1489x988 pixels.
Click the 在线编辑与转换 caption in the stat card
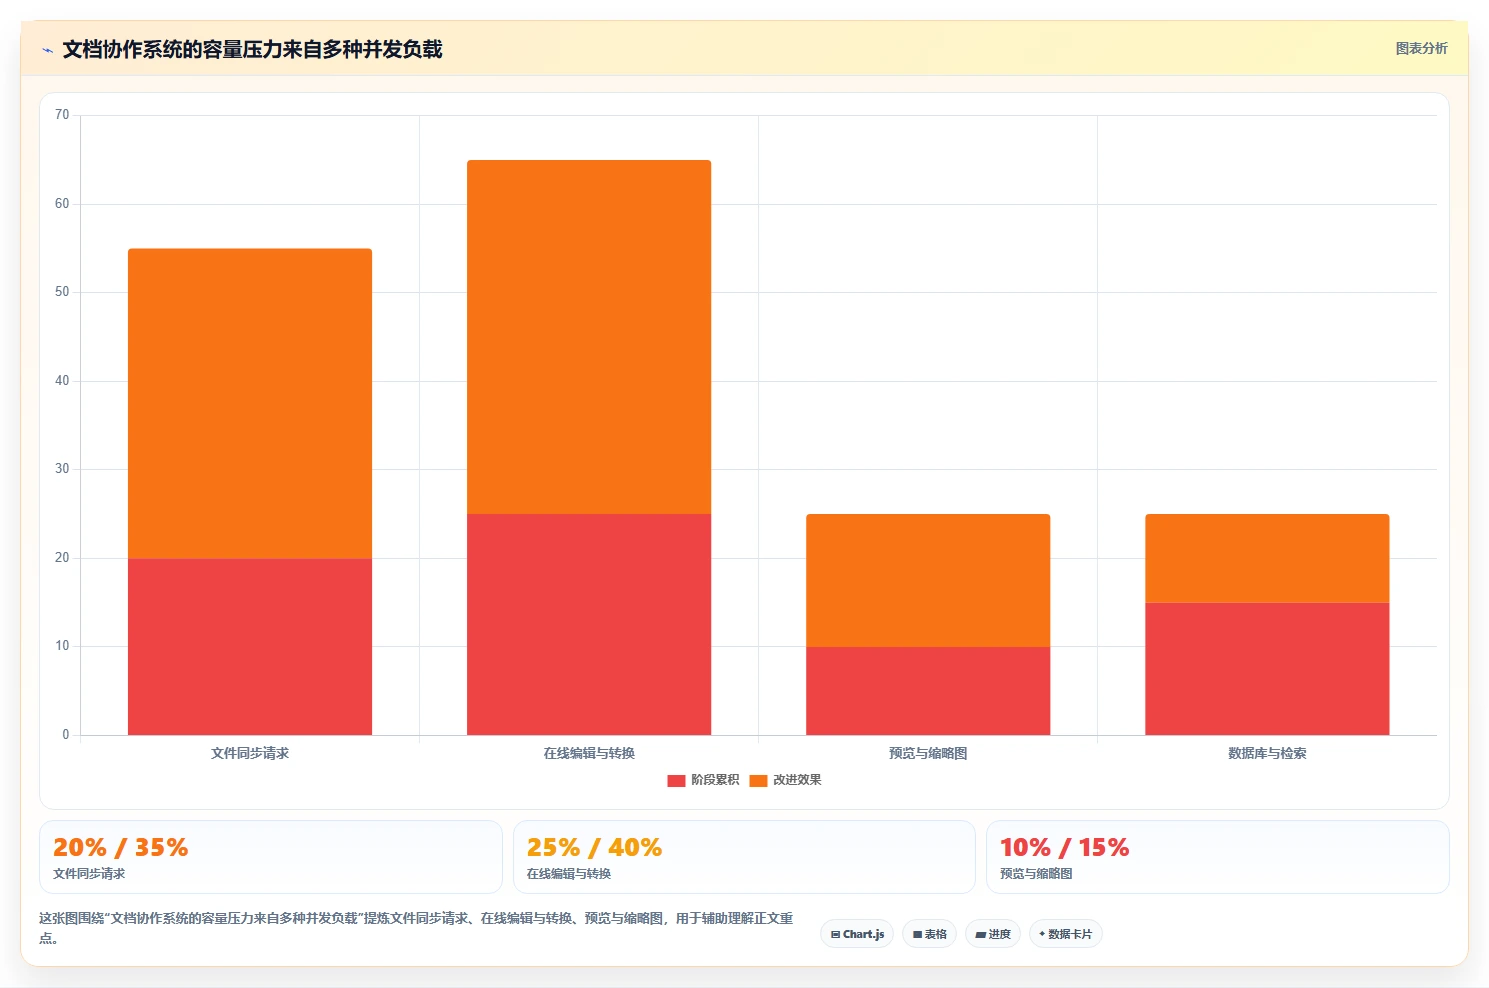click(x=569, y=874)
